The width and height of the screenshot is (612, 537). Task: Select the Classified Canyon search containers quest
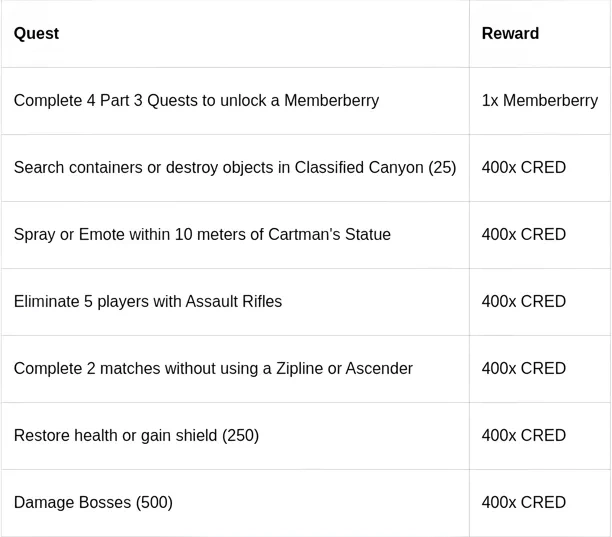pos(234,168)
